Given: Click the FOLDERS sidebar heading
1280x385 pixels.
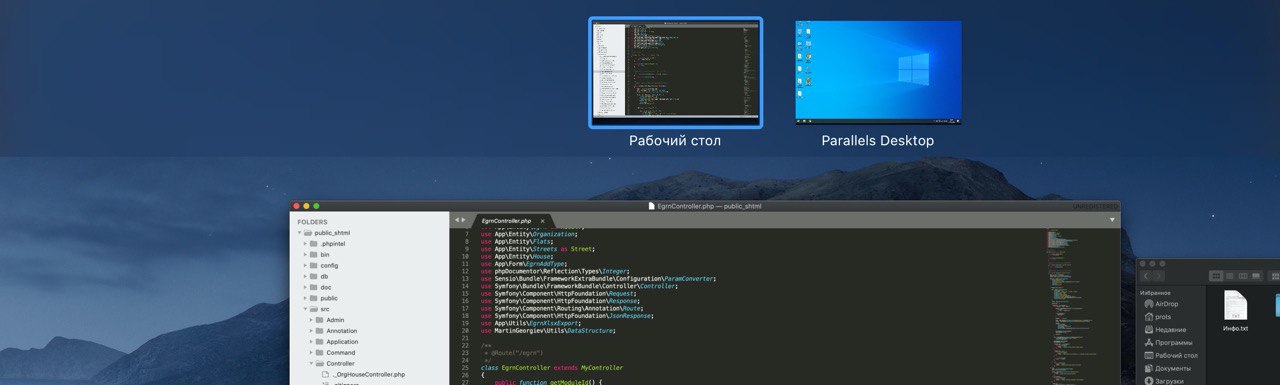Looking at the screenshot, I should [312, 222].
